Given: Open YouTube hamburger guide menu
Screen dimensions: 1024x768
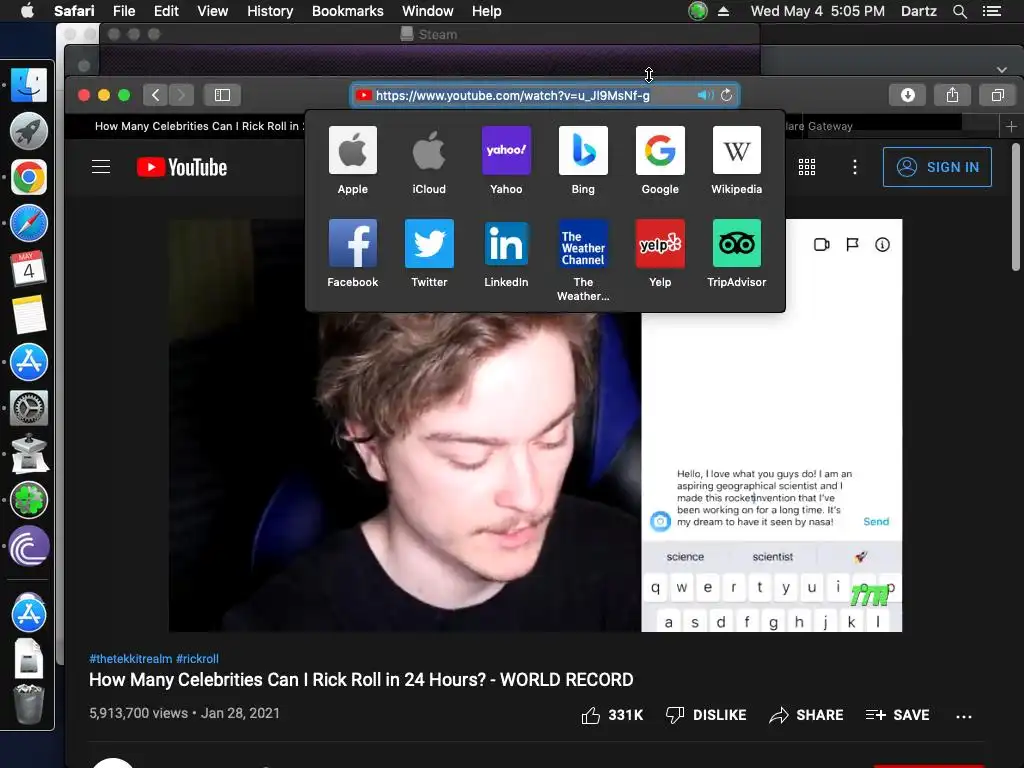Looking at the screenshot, I should [x=101, y=167].
